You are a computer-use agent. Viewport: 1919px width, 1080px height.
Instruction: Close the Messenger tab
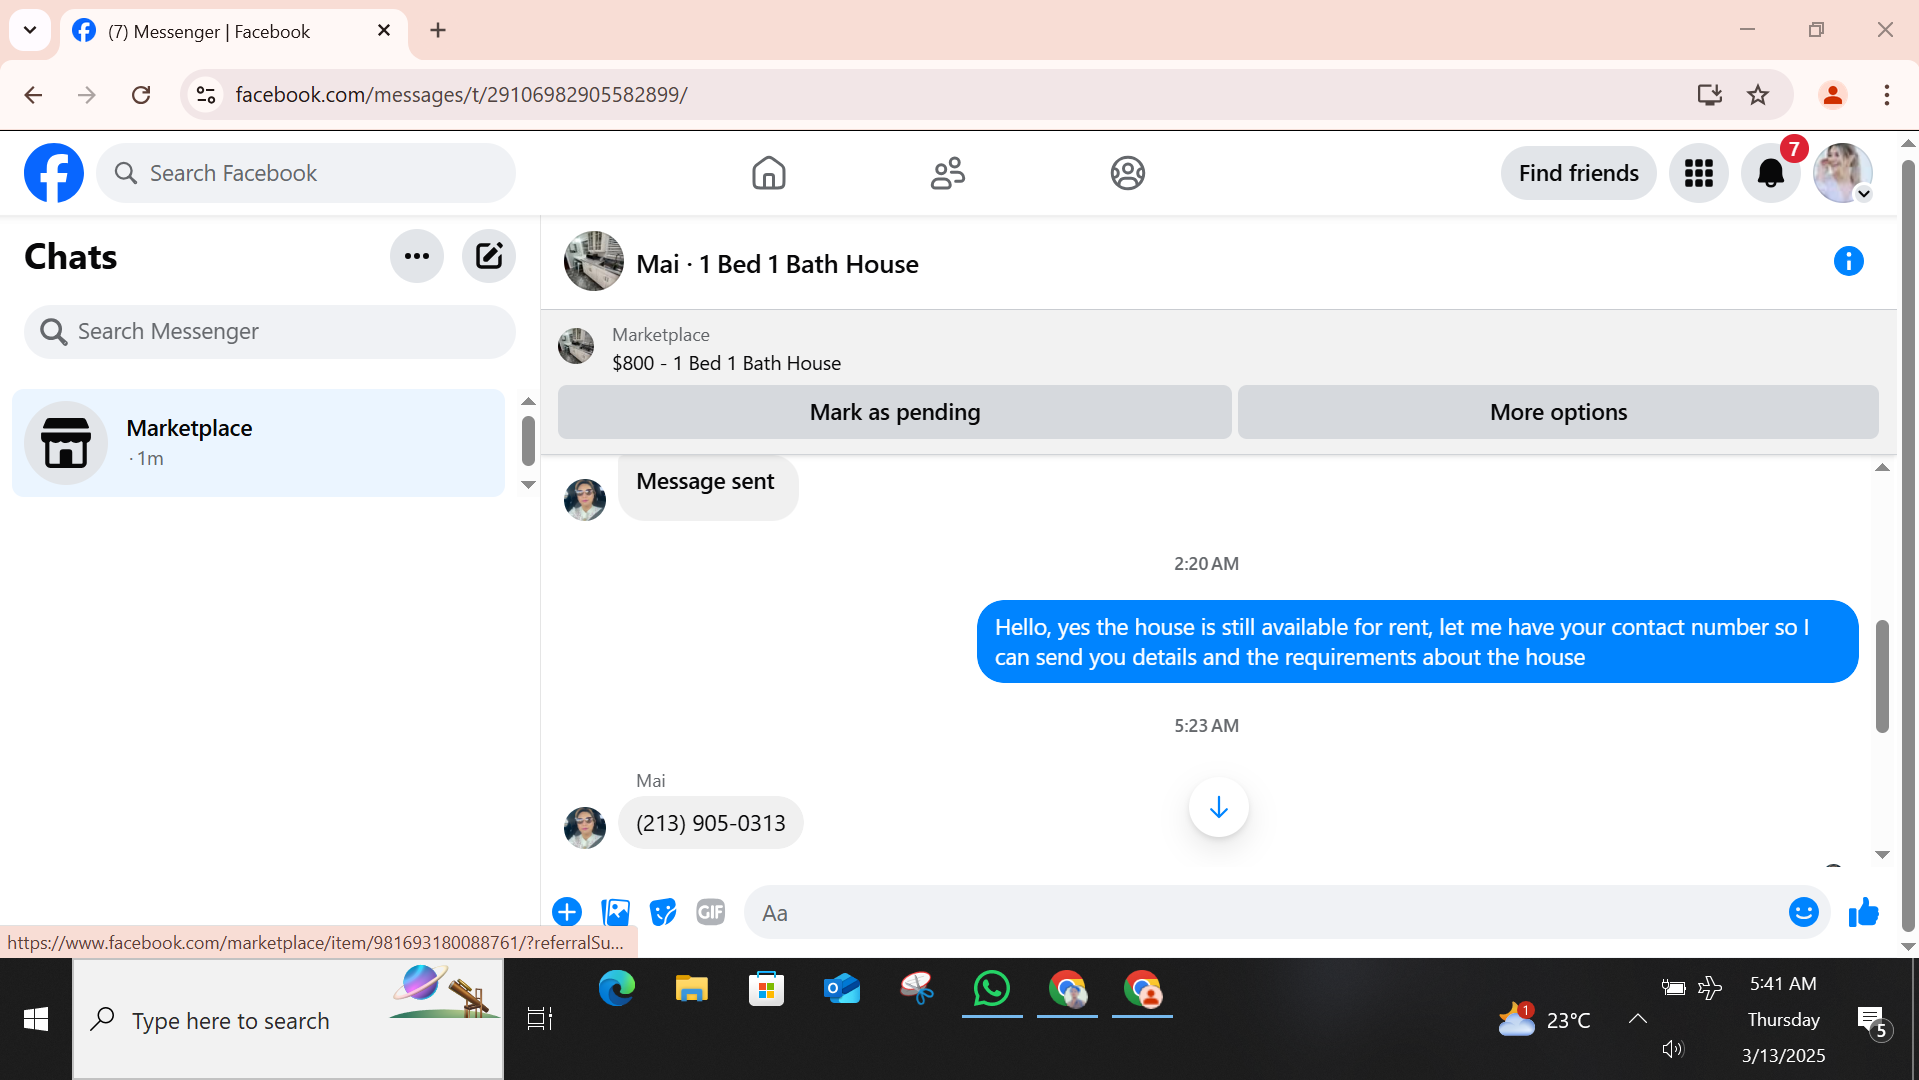pyautogui.click(x=383, y=31)
